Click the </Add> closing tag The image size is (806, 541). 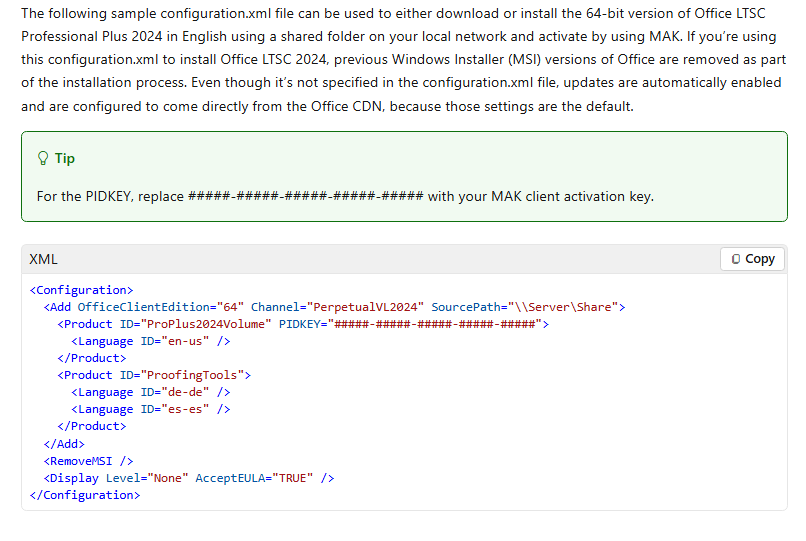click(x=64, y=444)
